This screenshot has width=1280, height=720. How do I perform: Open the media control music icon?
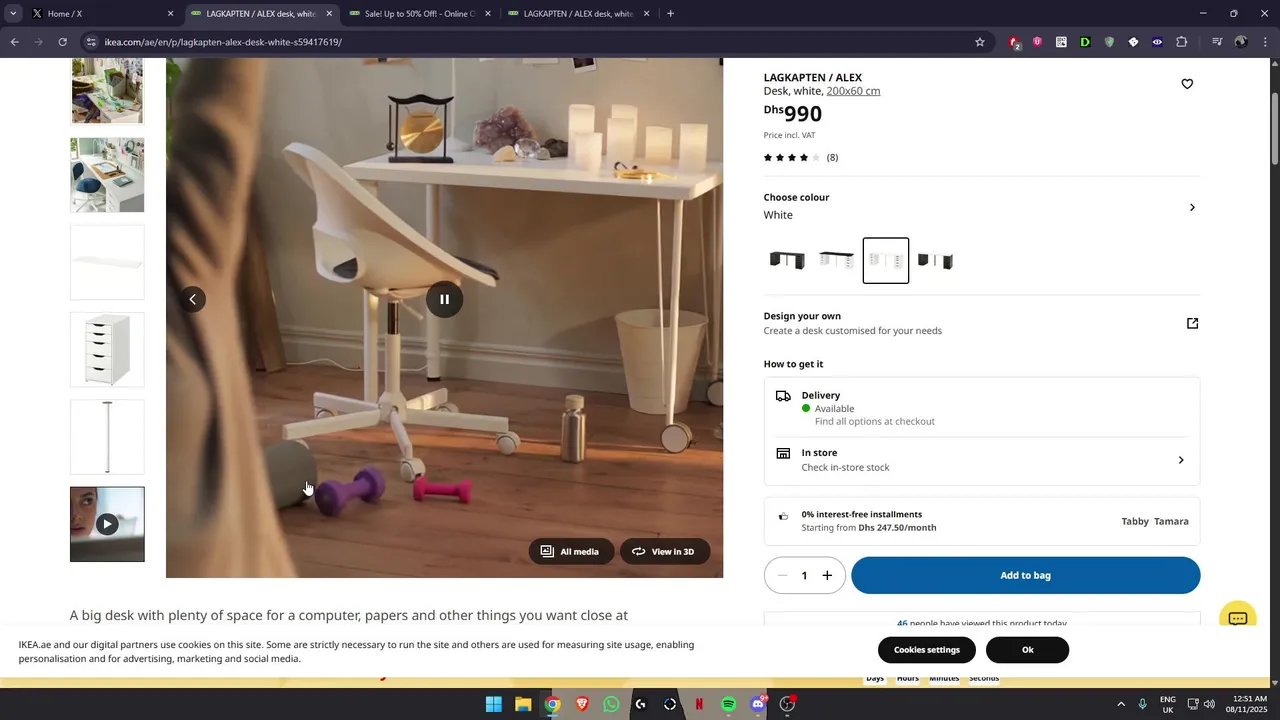point(1217,42)
